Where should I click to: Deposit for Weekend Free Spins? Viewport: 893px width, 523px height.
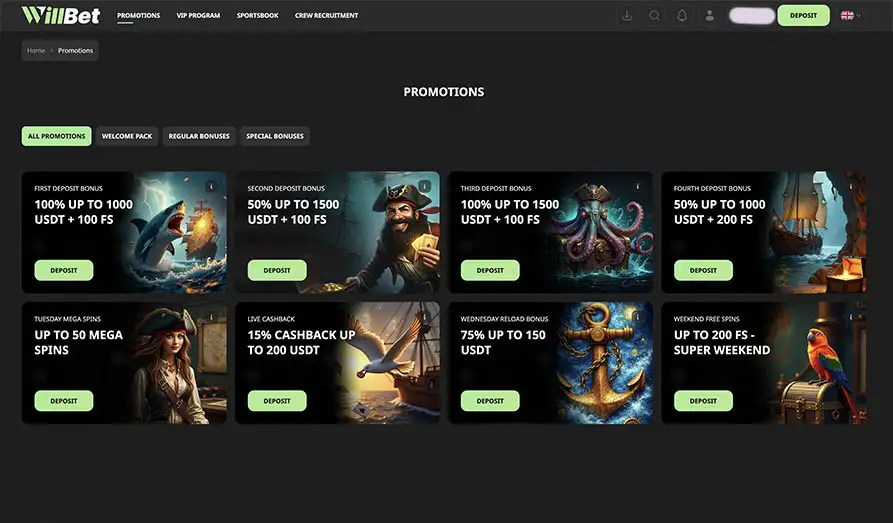point(703,401)
